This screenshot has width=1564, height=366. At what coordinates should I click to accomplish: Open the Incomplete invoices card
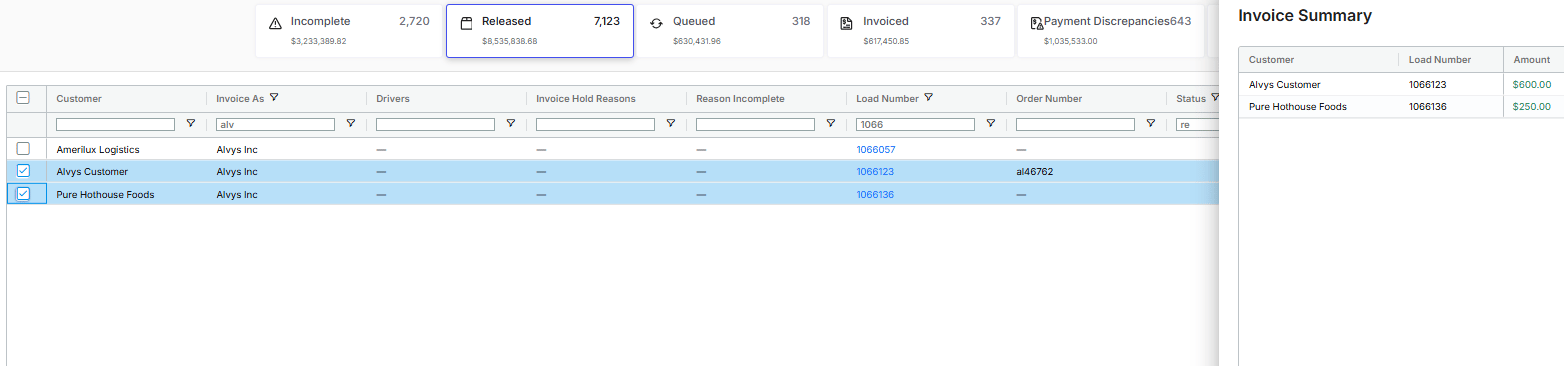click(x=349, y=31)
